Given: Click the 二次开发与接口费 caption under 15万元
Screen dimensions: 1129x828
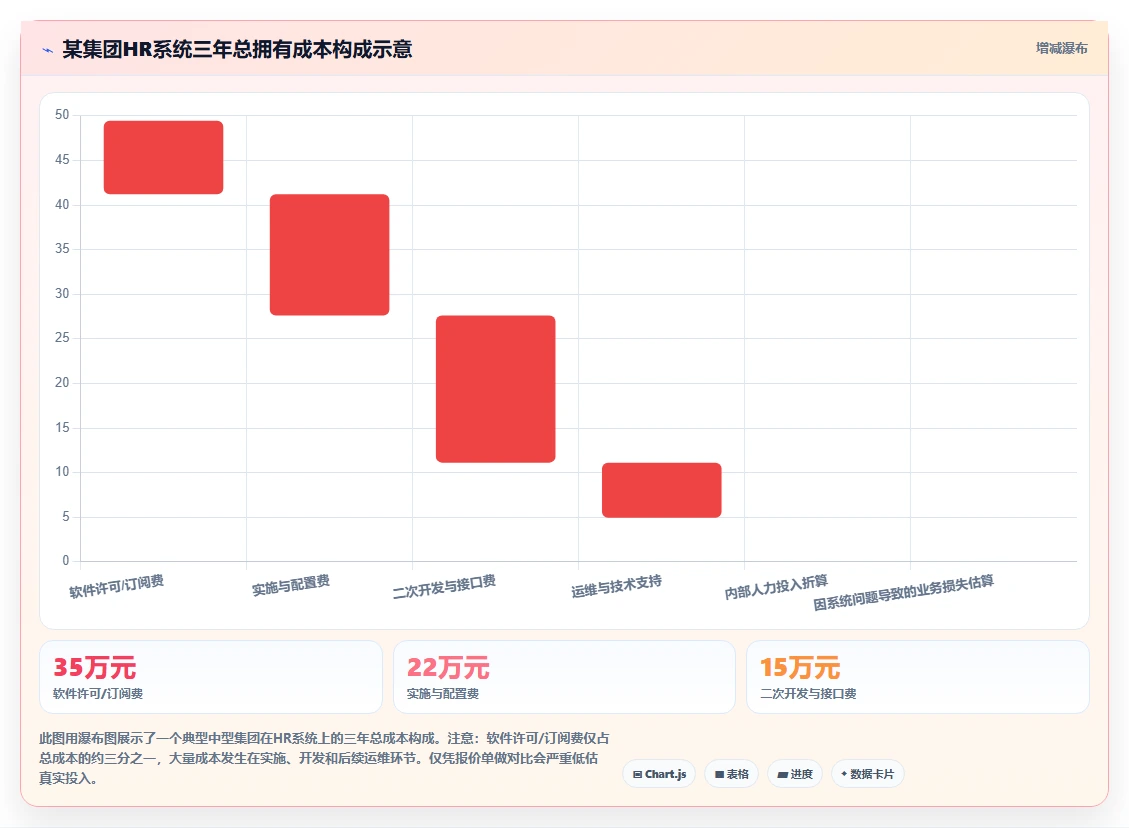Looking at the screenshot, I should [809, 693].
